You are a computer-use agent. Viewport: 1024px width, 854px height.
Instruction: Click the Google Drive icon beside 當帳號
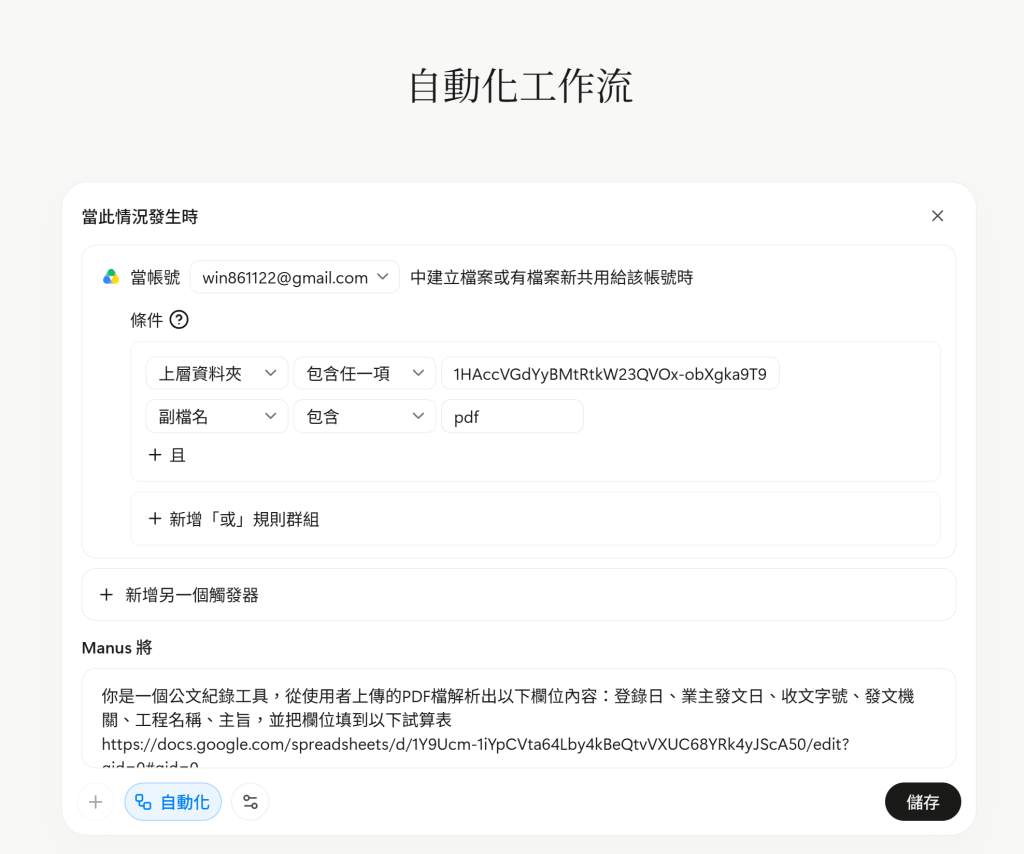pyautogui.click(x=111, y=277)
